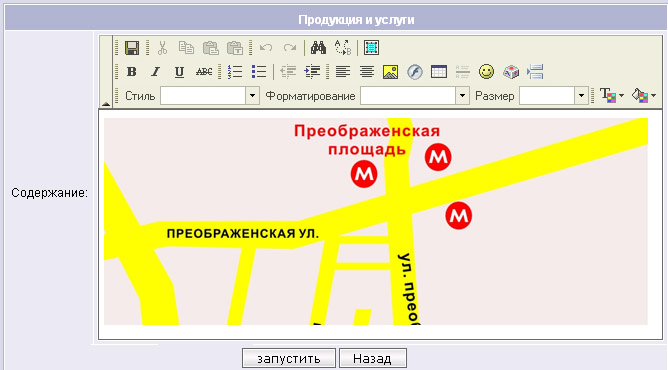Insert a Flash object
The width and height of the screenshot is (668, 370).
pyautogui.click(x=415, y=72)
